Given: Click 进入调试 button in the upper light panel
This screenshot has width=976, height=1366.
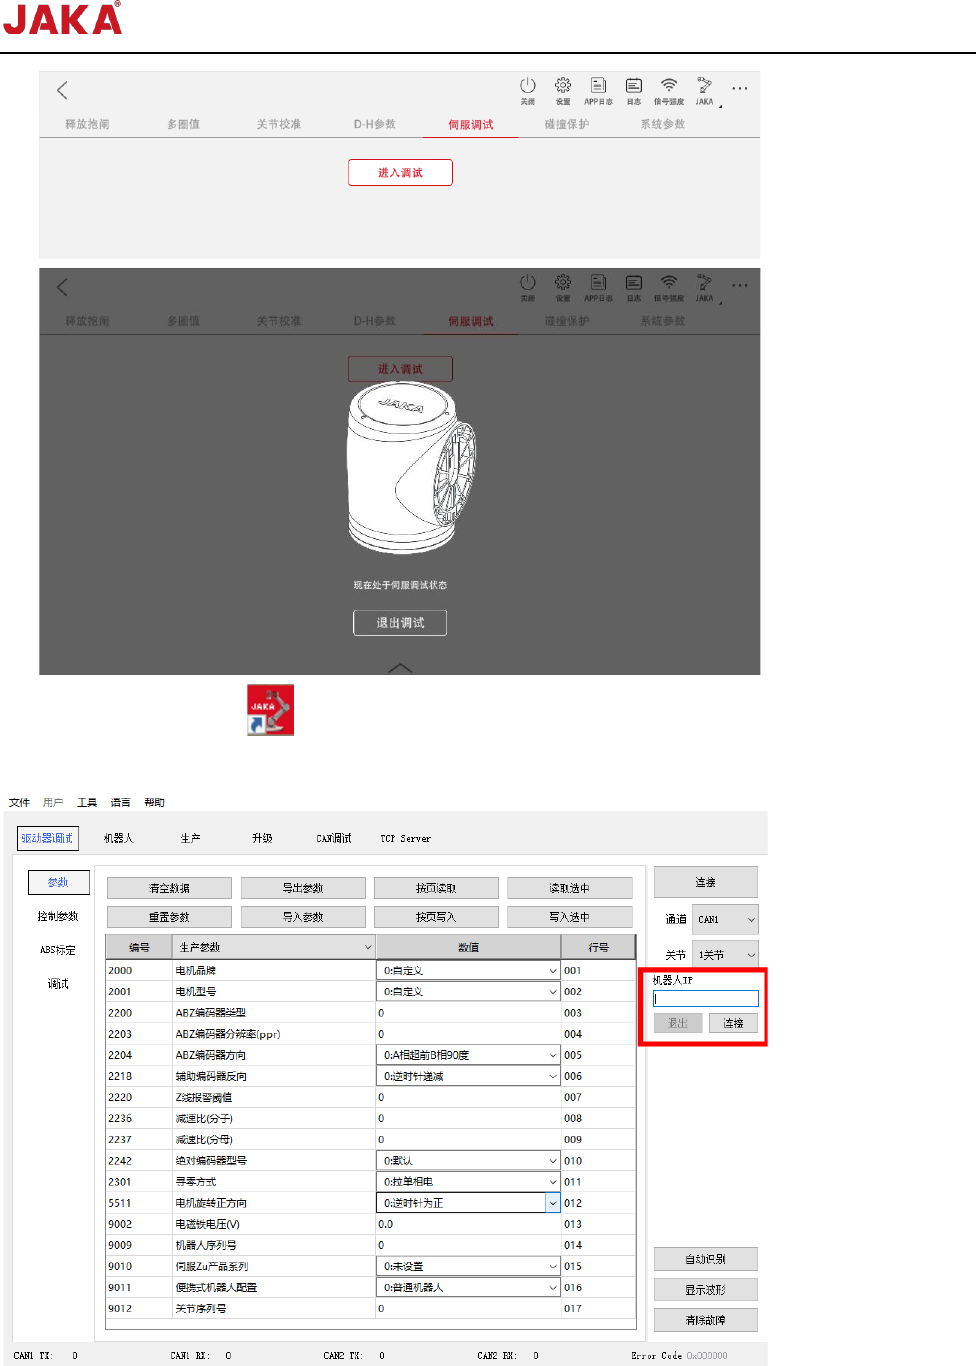Looking at the screenshot, I should tap(400, 172).
